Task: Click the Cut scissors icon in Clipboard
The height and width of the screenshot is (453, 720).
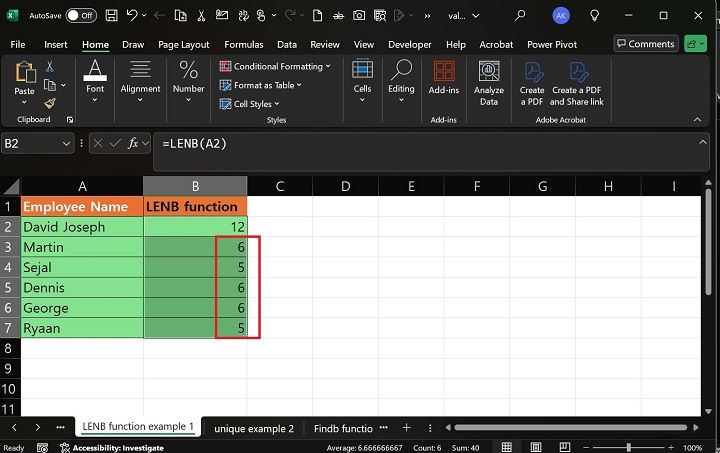Action: [49, 66]
